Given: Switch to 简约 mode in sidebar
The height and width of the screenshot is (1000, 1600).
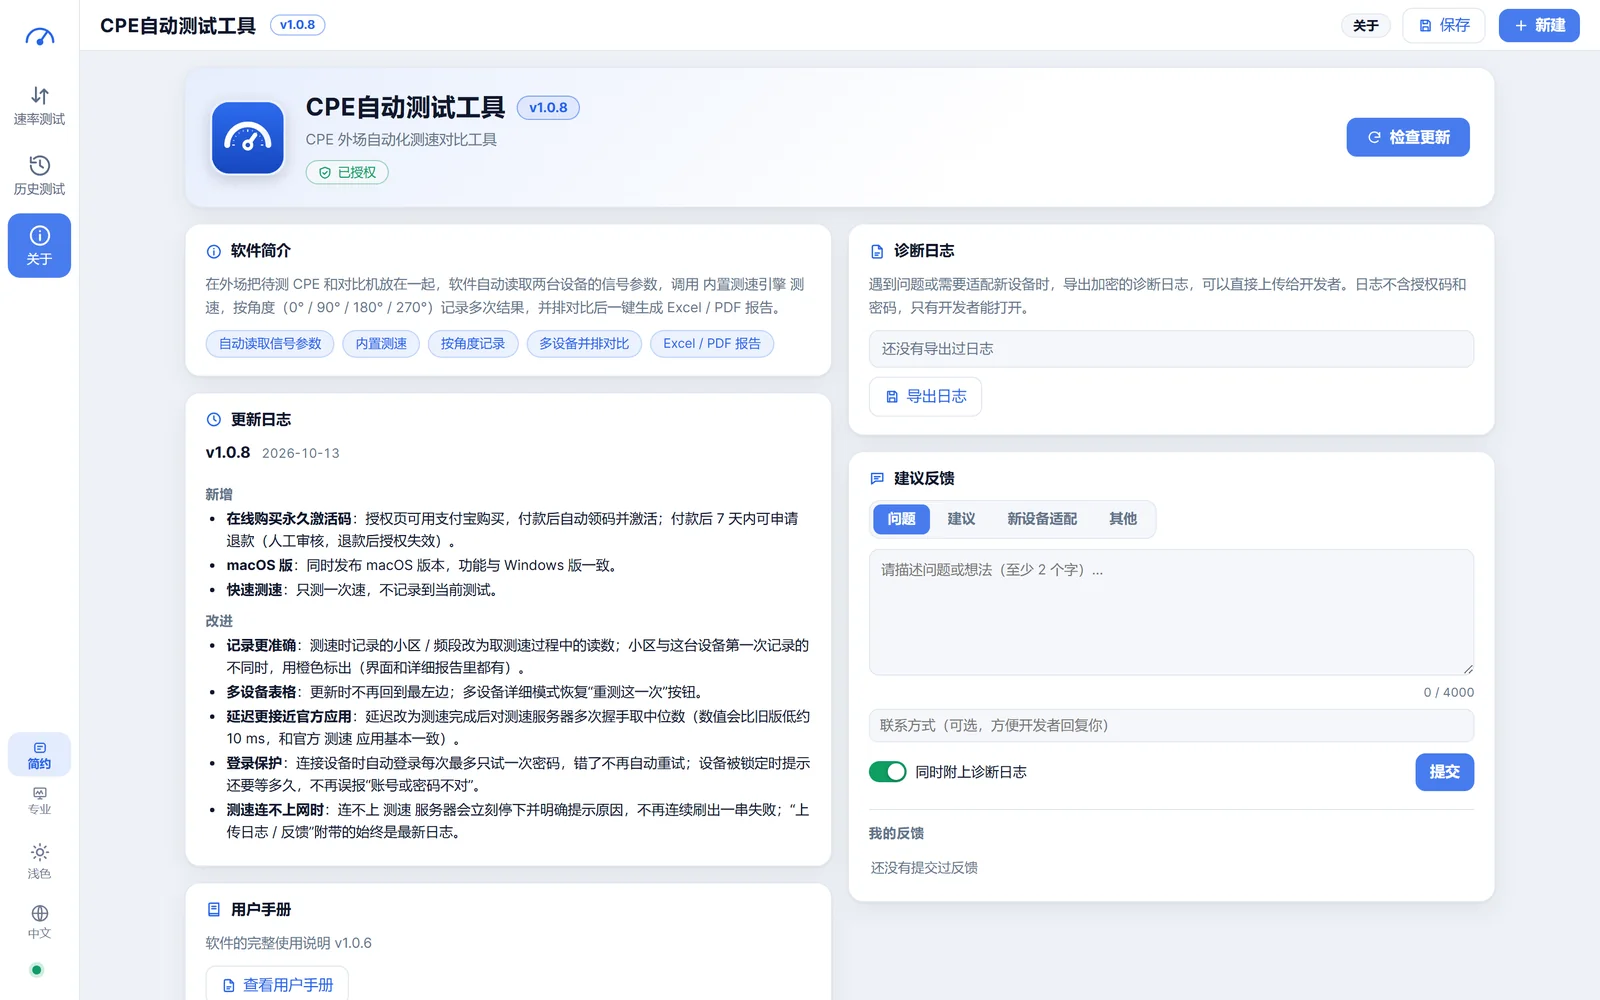Looking at the screenshot, I should tap(39, 755).
